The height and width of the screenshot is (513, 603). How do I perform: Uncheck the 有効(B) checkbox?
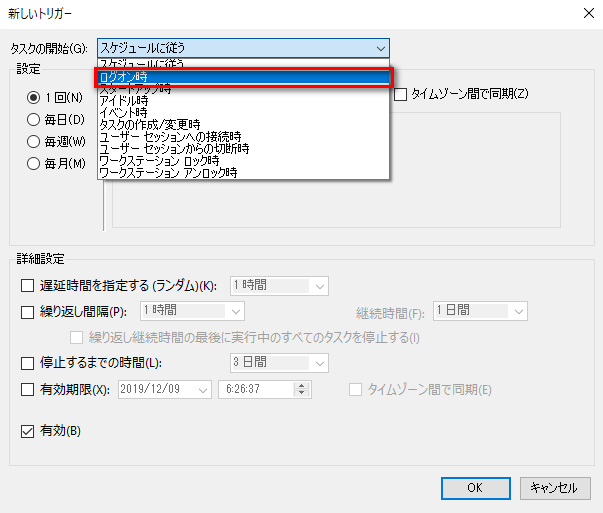[28, 431]
